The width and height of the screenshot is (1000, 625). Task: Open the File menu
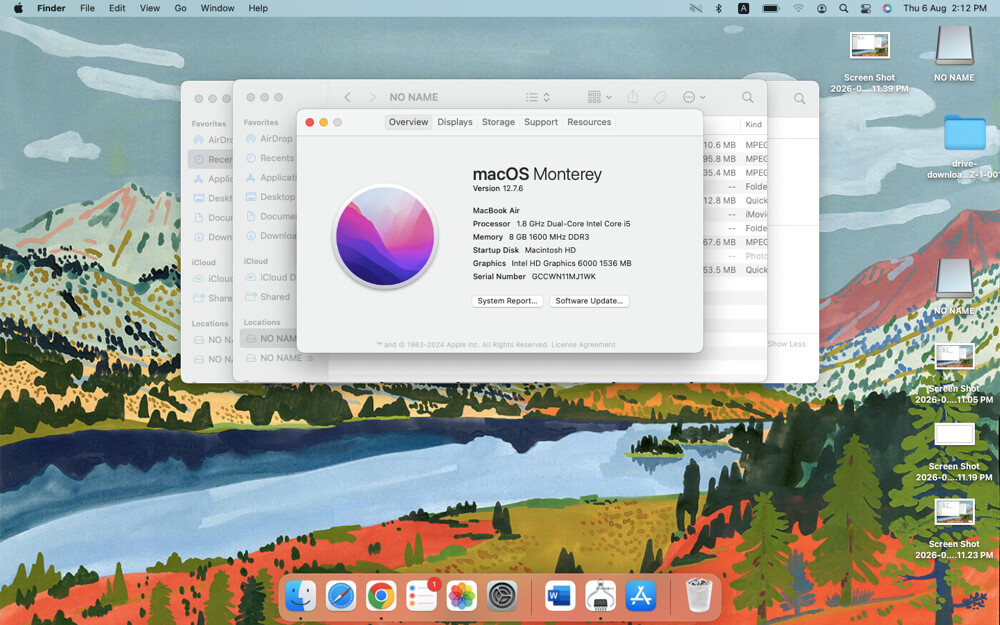[x=87, y=8]
